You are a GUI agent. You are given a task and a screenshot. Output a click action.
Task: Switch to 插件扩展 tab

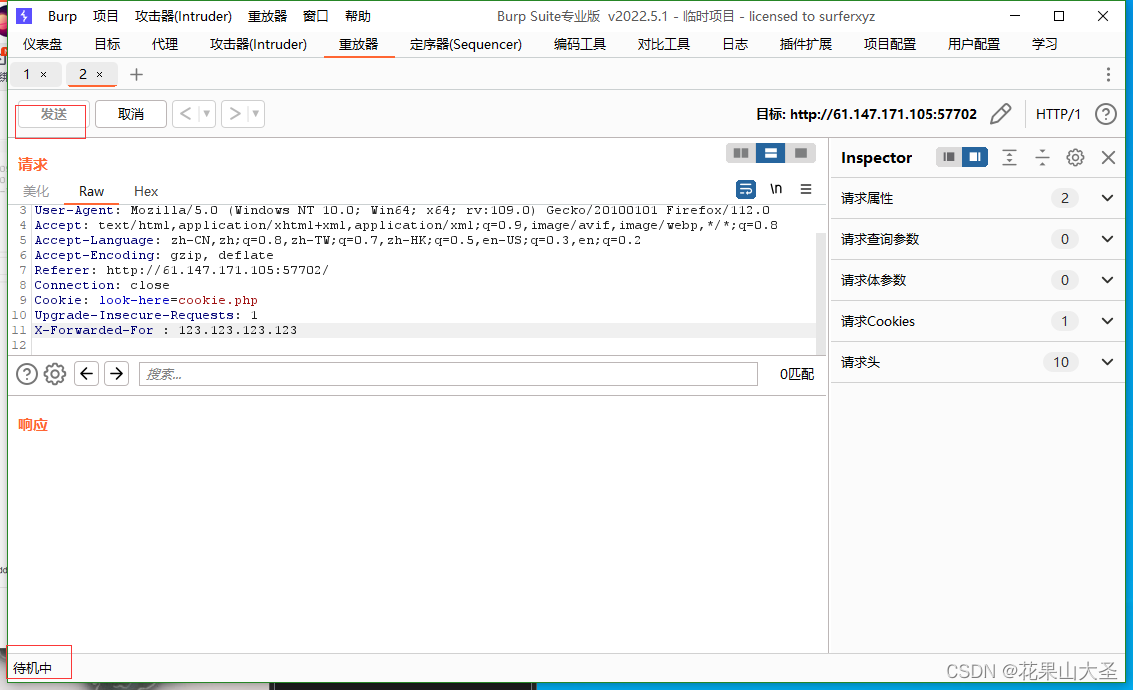(x=806, y=44)
